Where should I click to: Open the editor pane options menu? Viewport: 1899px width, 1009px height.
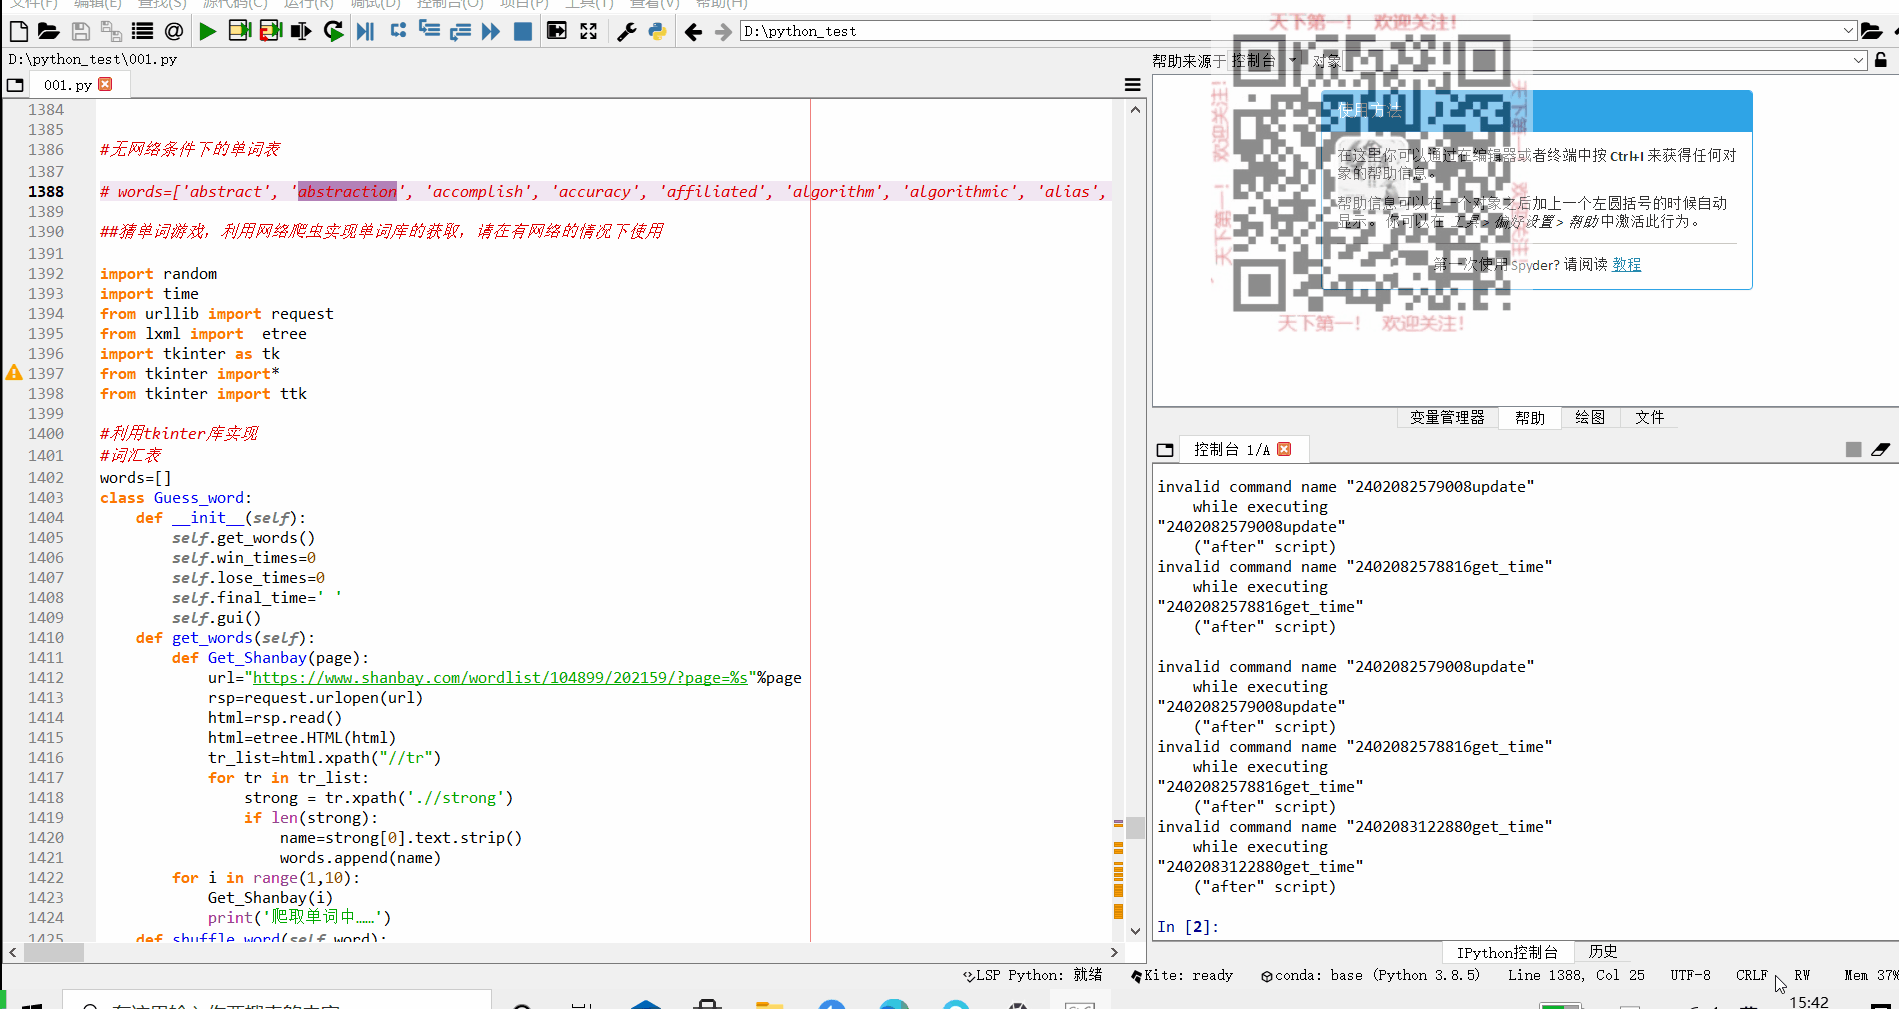coord(1133,85)
